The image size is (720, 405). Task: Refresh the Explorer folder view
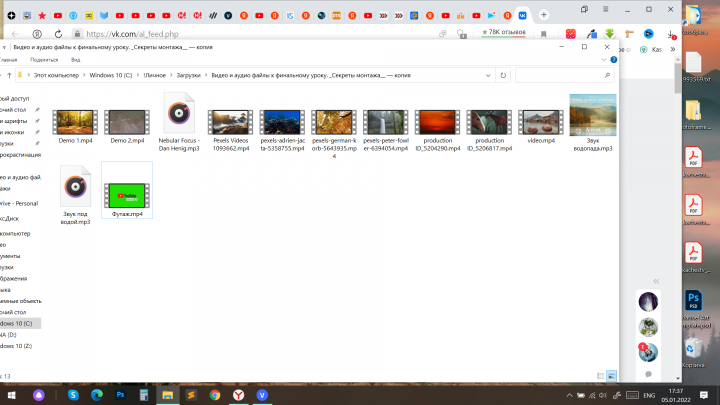tap(503, 75)
